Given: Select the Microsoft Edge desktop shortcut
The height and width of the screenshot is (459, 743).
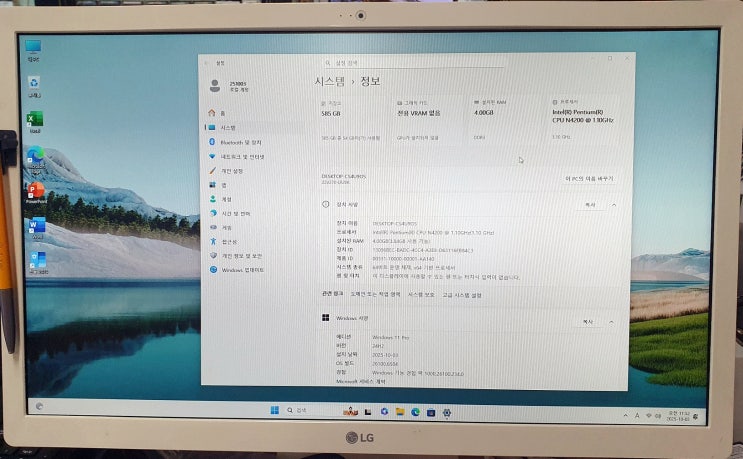Looking at the screenshot, I should (36, 160).
